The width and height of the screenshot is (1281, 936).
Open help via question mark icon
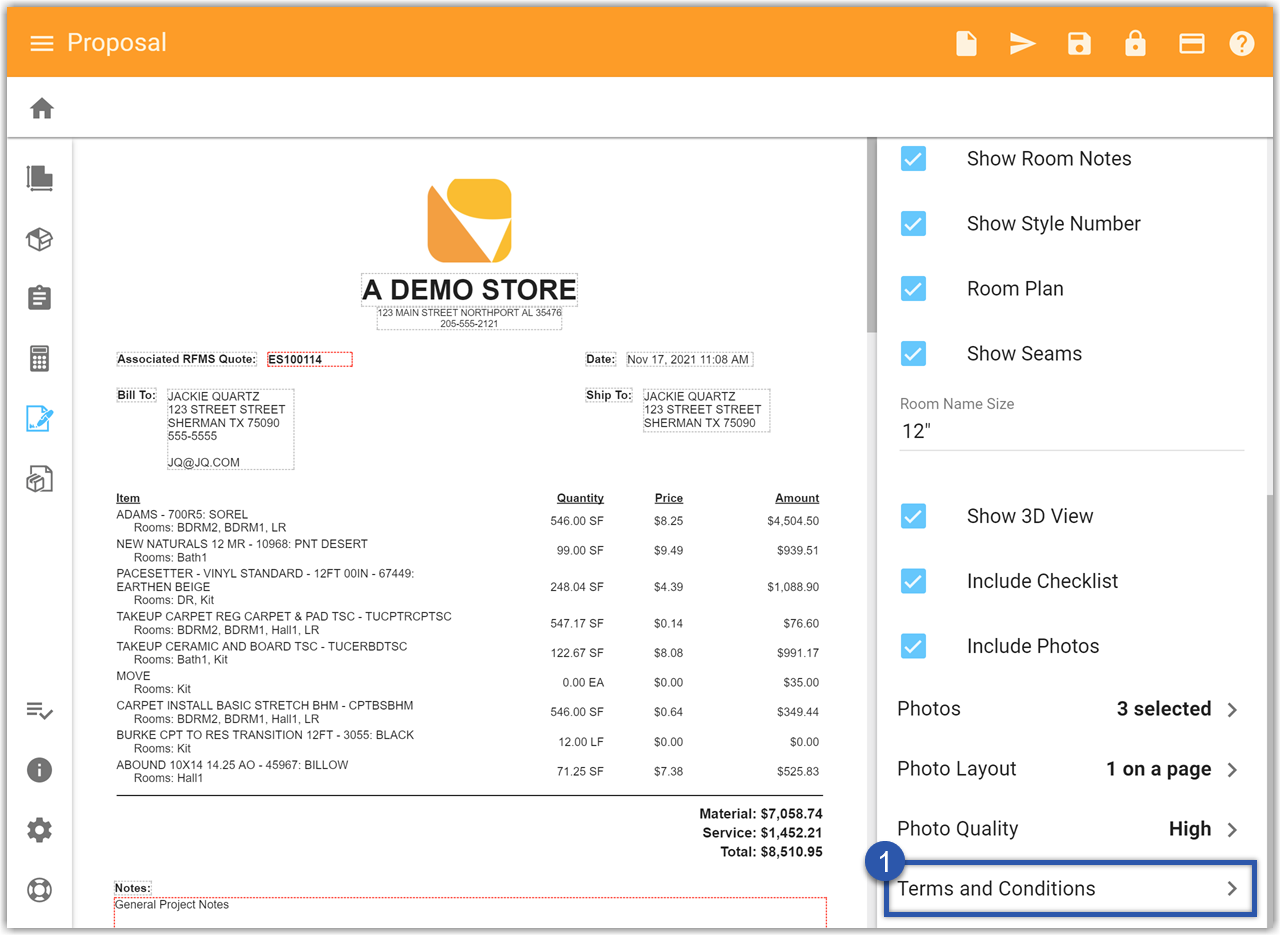coord(1242,43)
